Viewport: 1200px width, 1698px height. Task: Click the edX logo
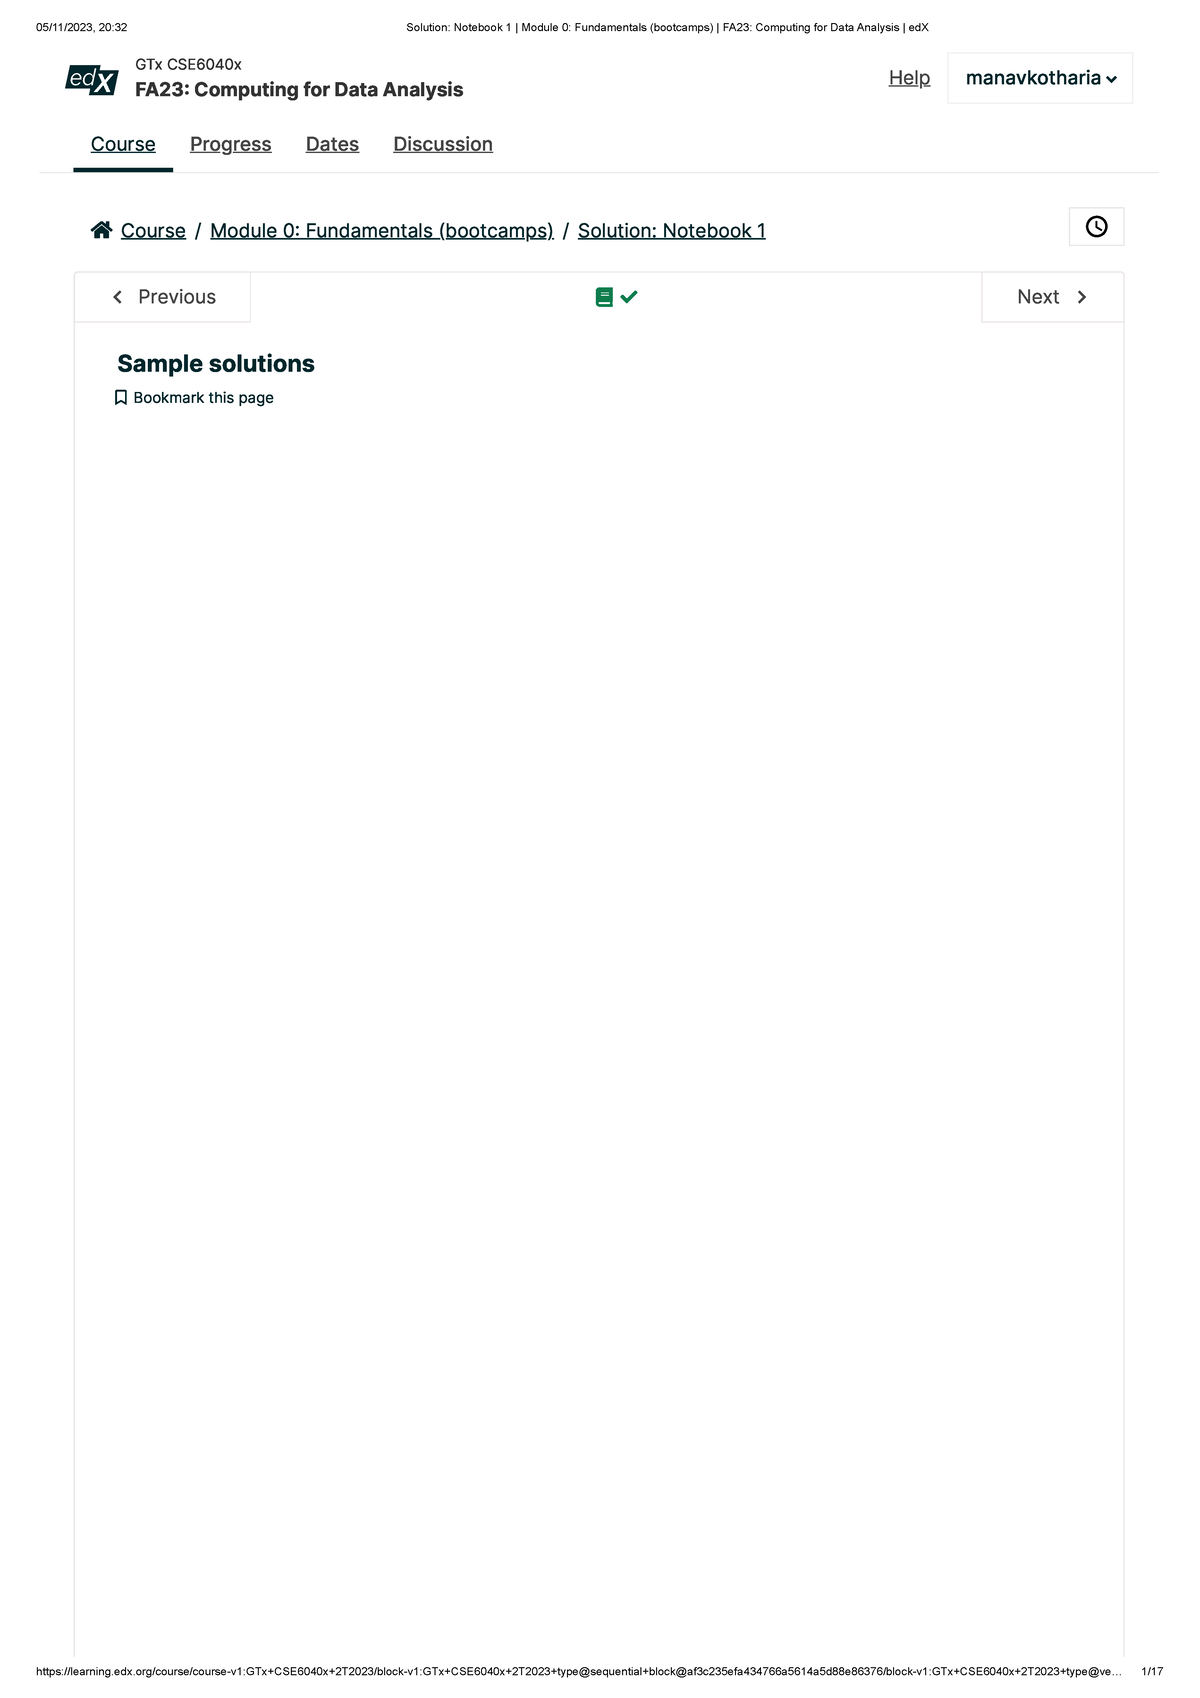click(x=92, y=80)
